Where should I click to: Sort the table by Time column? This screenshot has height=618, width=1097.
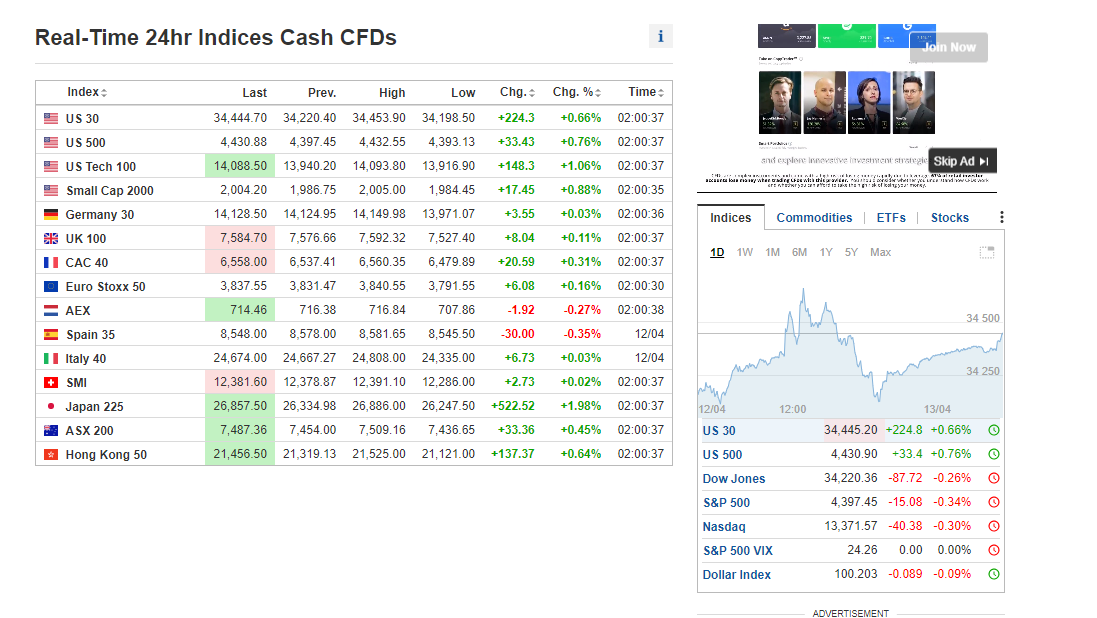pos(646,92)
